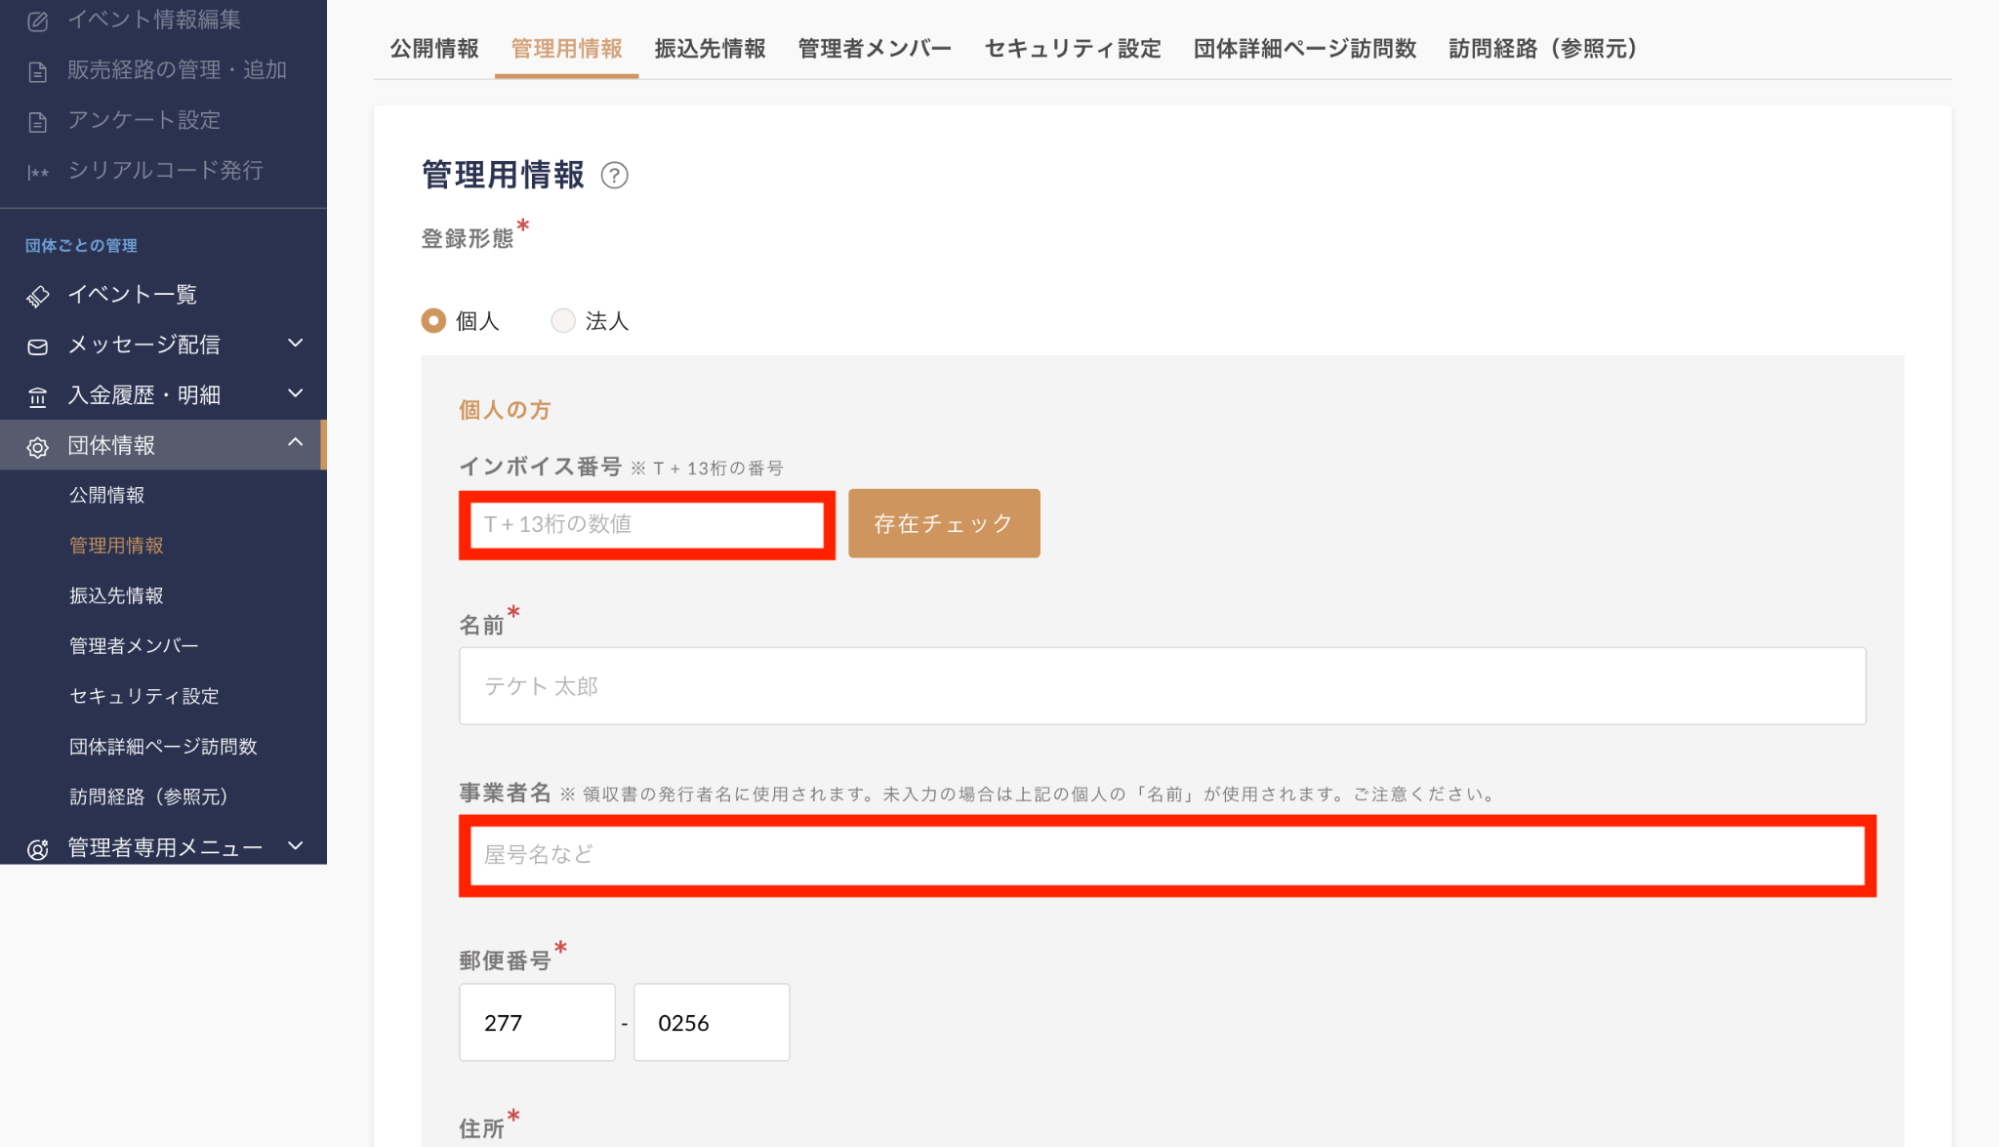Click the シリアルコード発行 code icon
Viewport: 1999px width, 1147px height.
(x=38, y=172)
